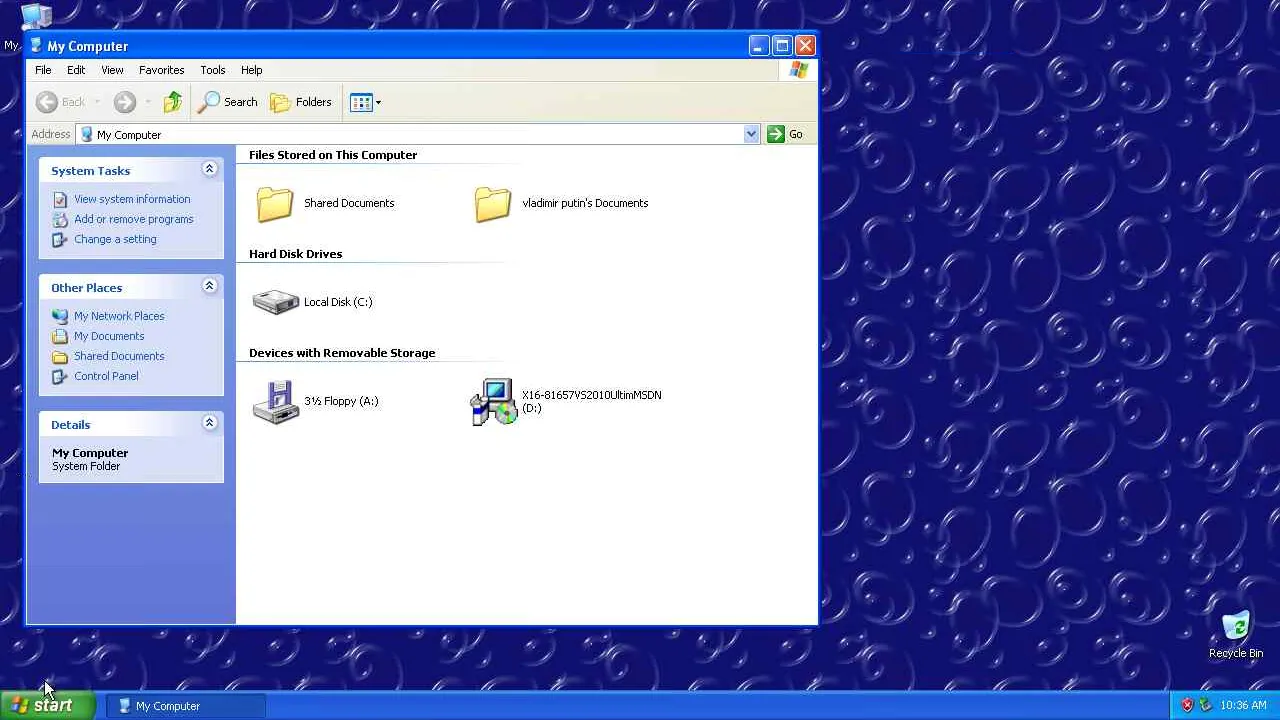Open the Search pane
This screenshot has height=720, width=1280.
pos(228,102)
